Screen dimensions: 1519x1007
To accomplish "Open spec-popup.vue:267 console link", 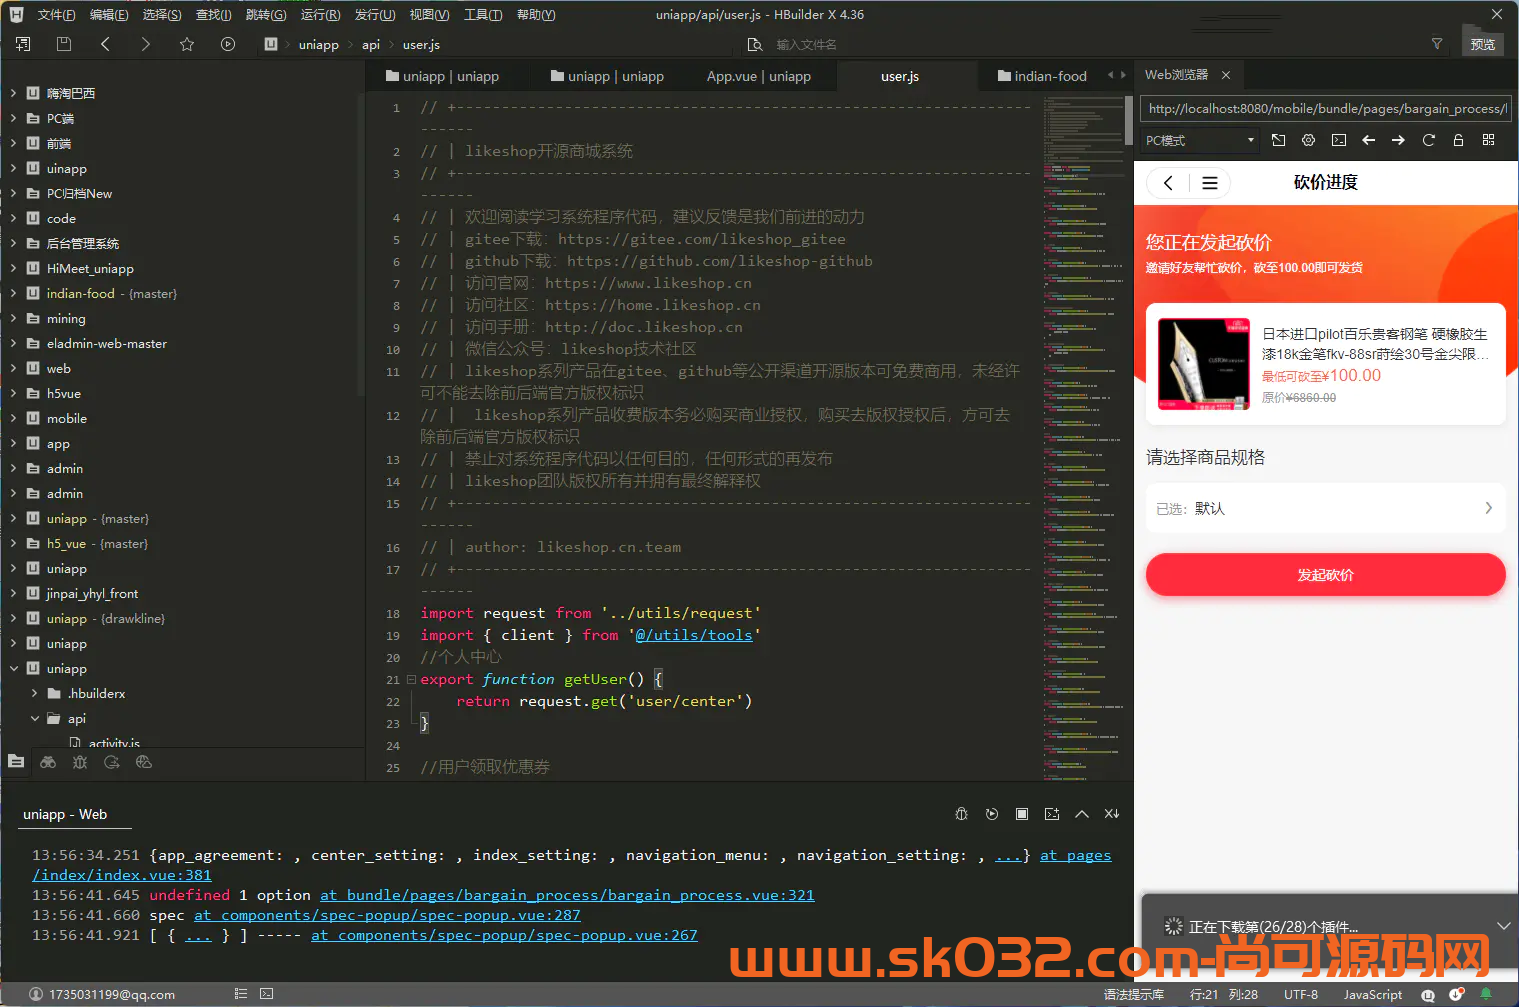I will 504,935.
